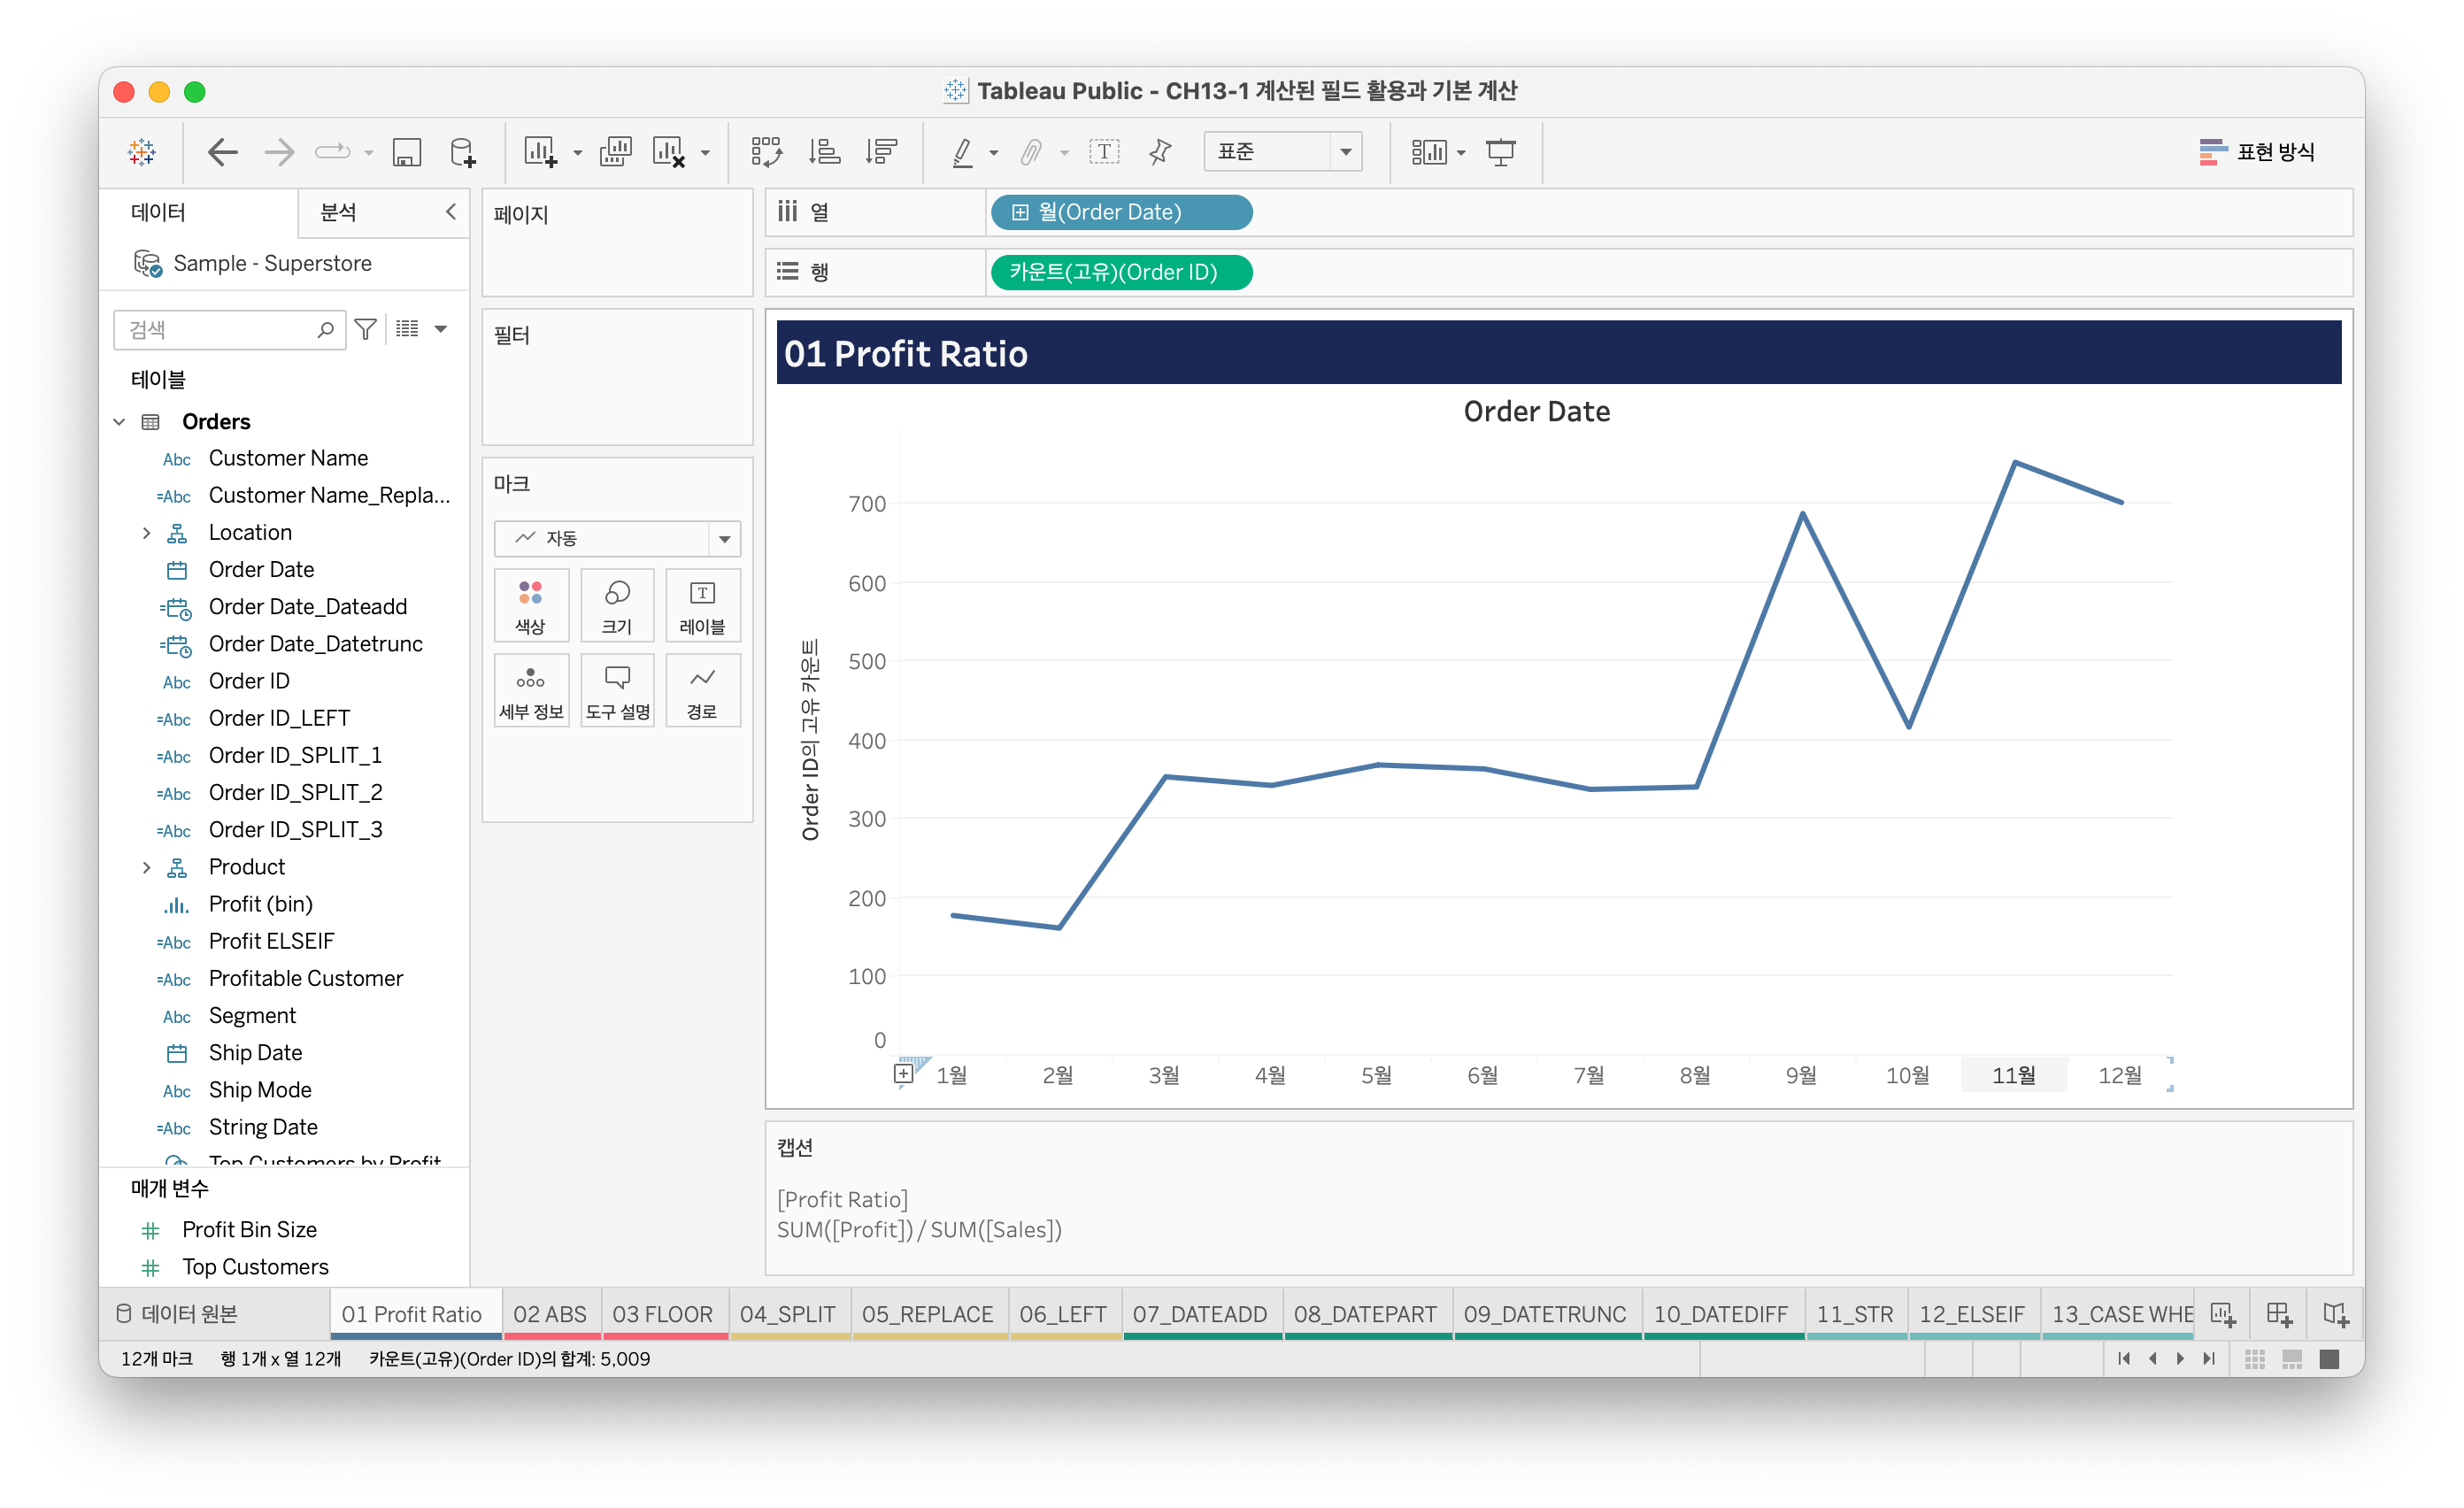The image size is (2464, 1508).
Task: Select the 11월 axis label
Action: click(2013, 1075)
